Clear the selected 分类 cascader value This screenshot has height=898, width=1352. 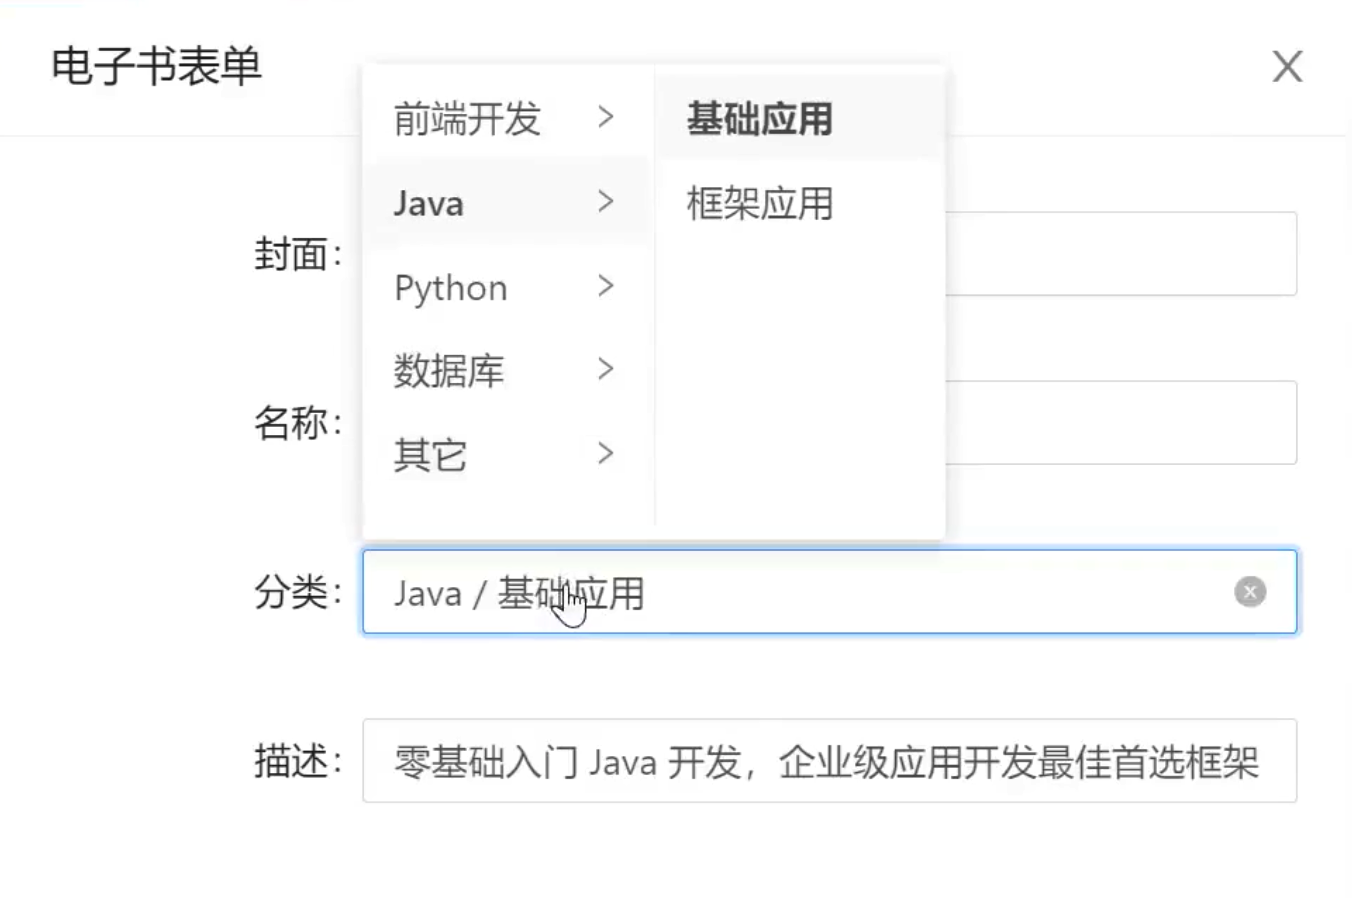pos(1249,592)
